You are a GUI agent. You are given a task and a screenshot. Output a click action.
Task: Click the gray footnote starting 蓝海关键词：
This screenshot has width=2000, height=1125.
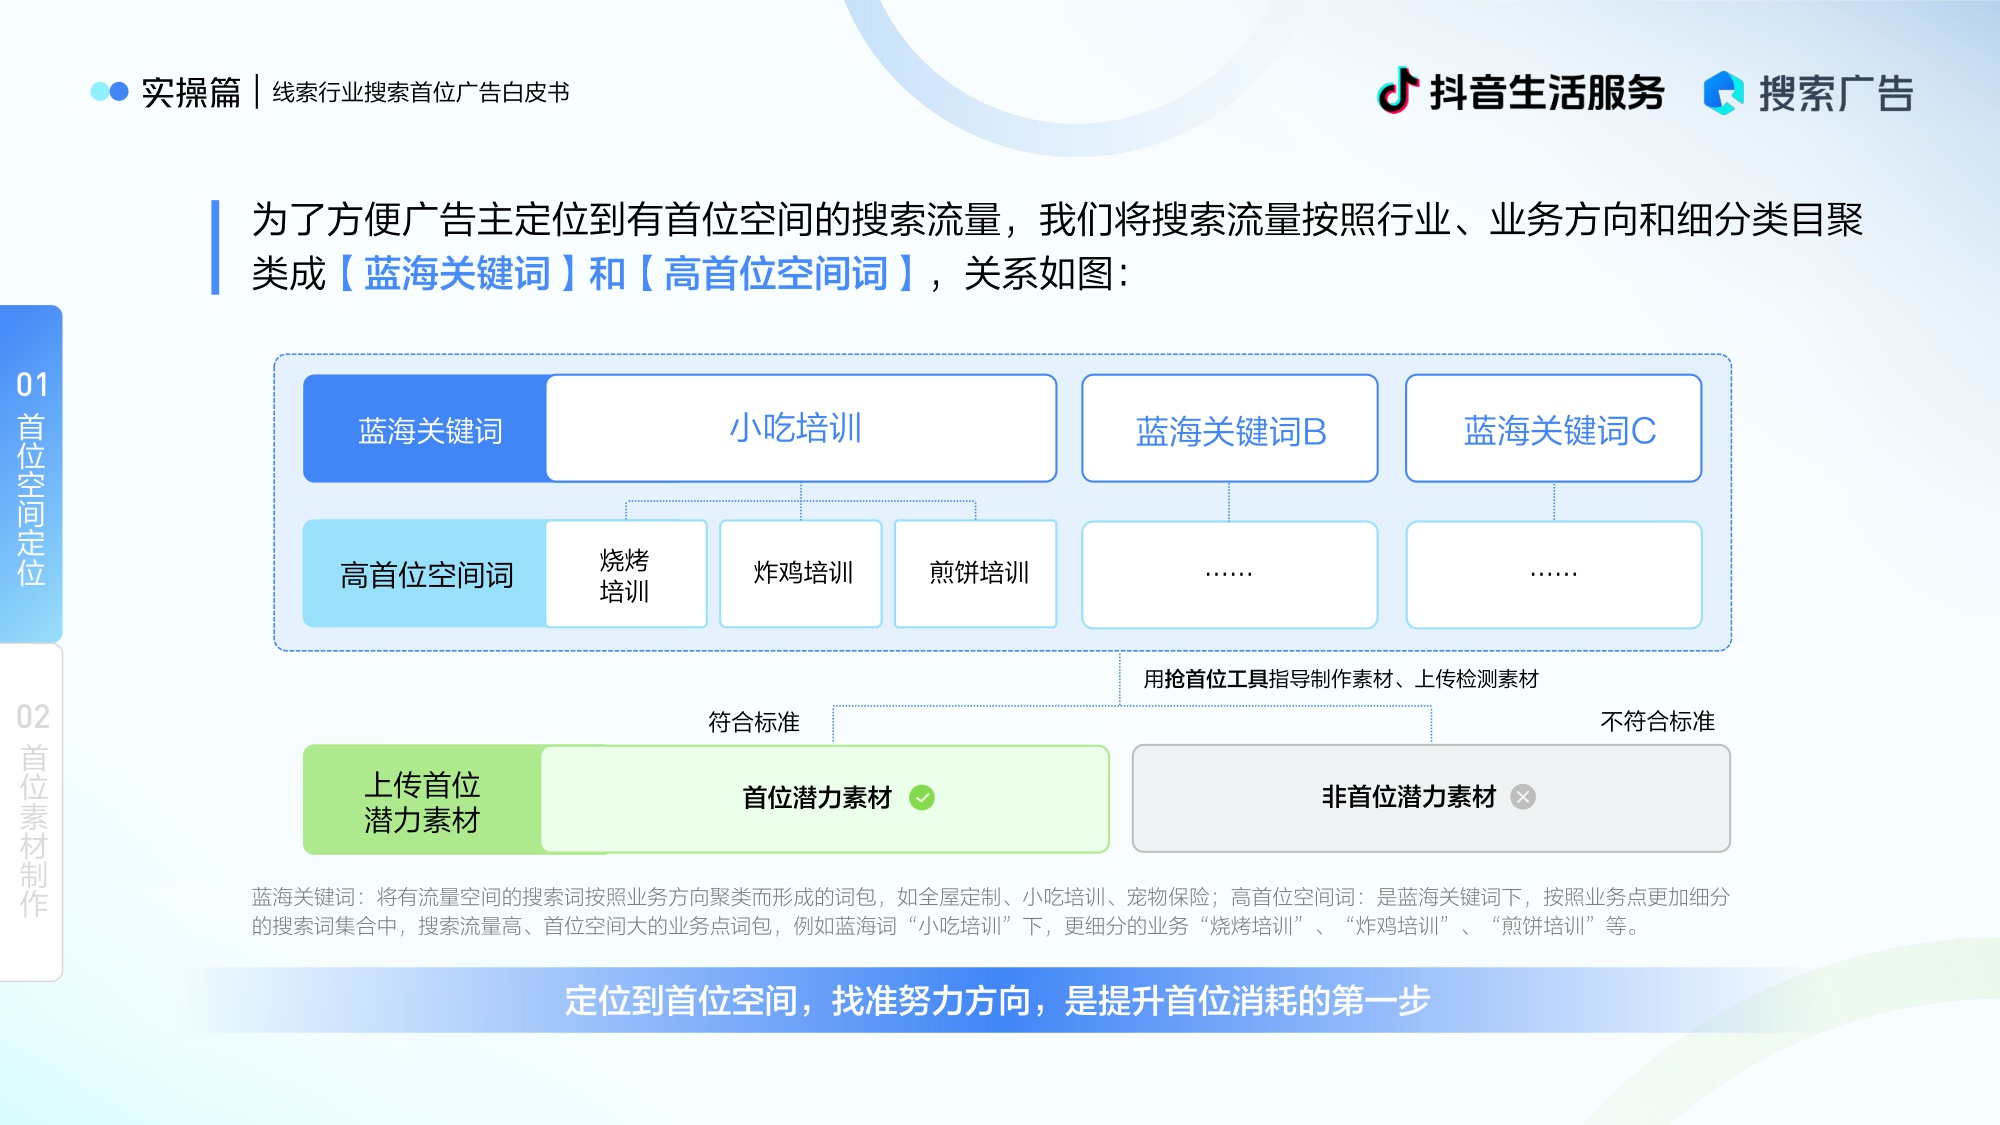(x=990, y=911)
